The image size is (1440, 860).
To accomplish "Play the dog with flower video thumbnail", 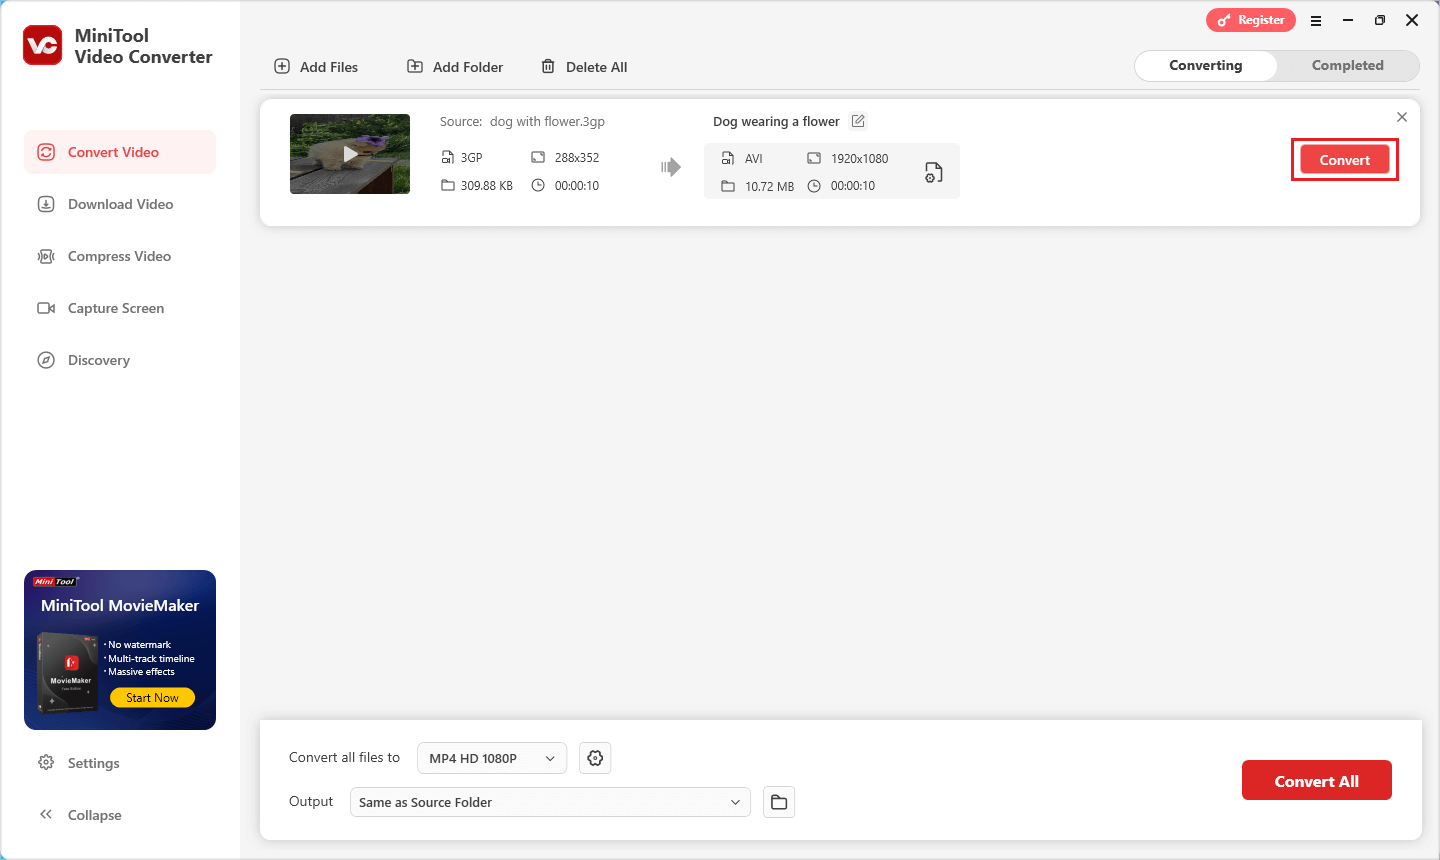I will pos(350,154).
